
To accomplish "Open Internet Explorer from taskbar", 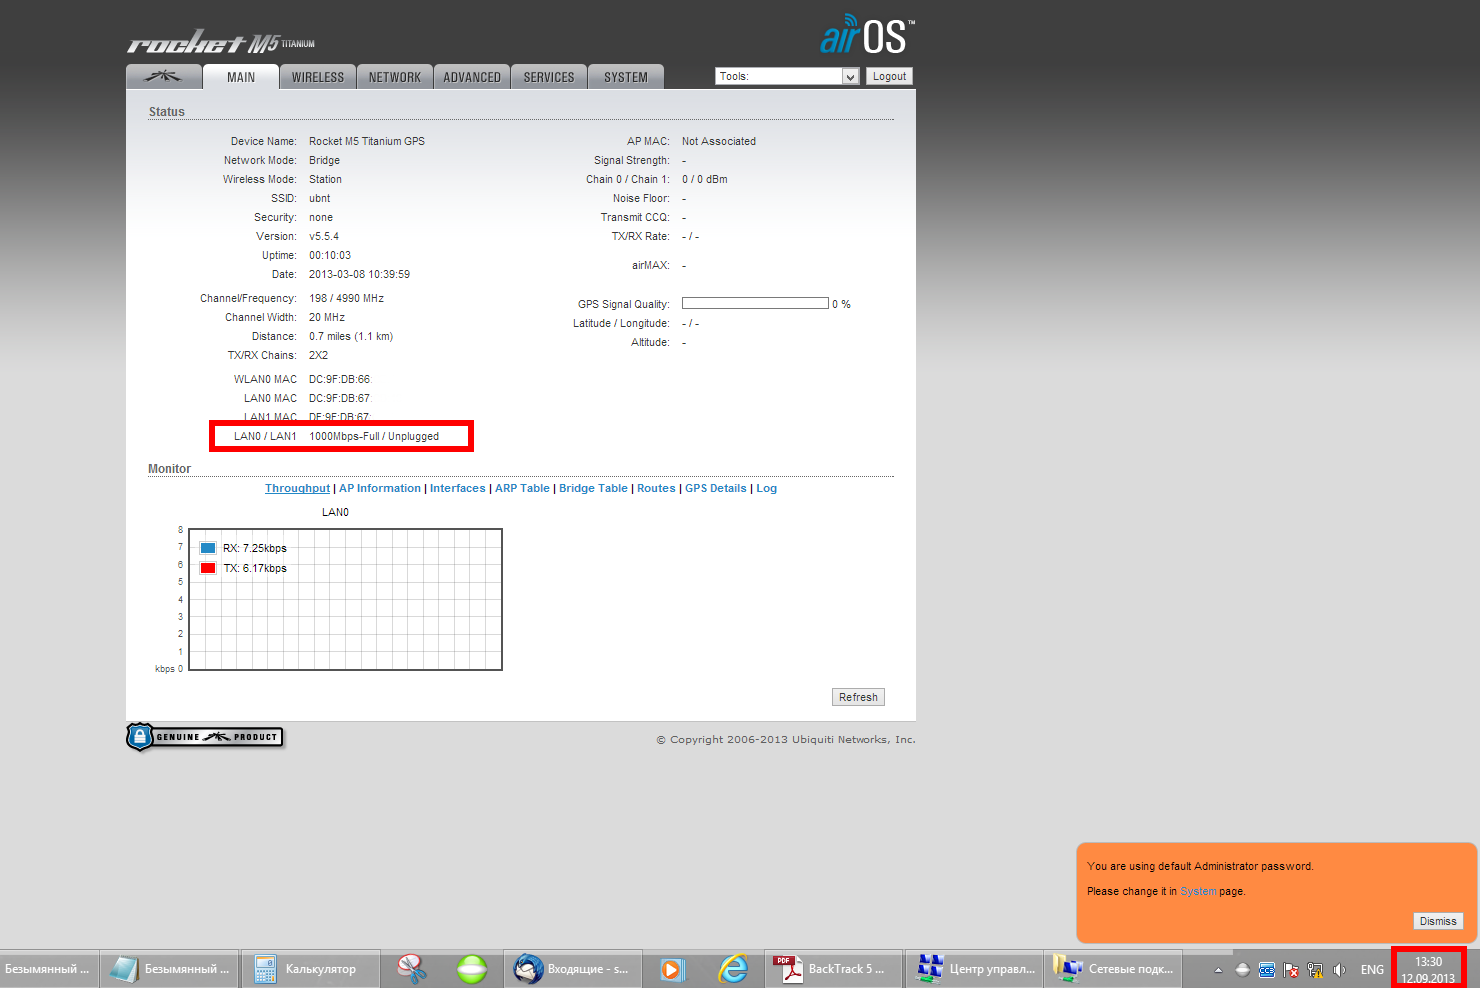I will coord(734,969).
